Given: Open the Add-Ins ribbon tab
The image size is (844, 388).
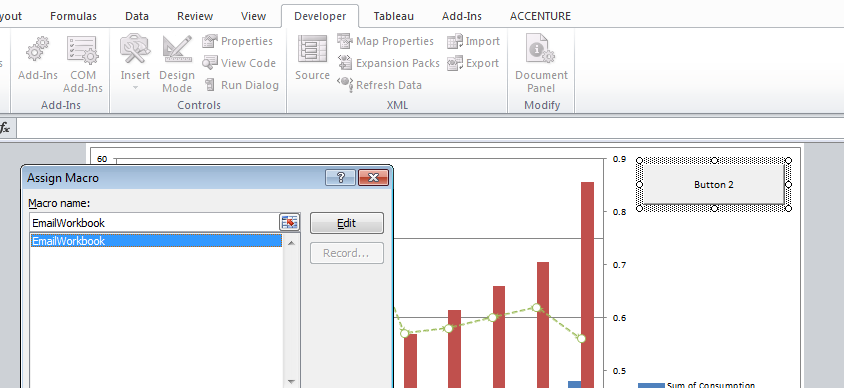Looking at the screenshot, I should 462,16.
